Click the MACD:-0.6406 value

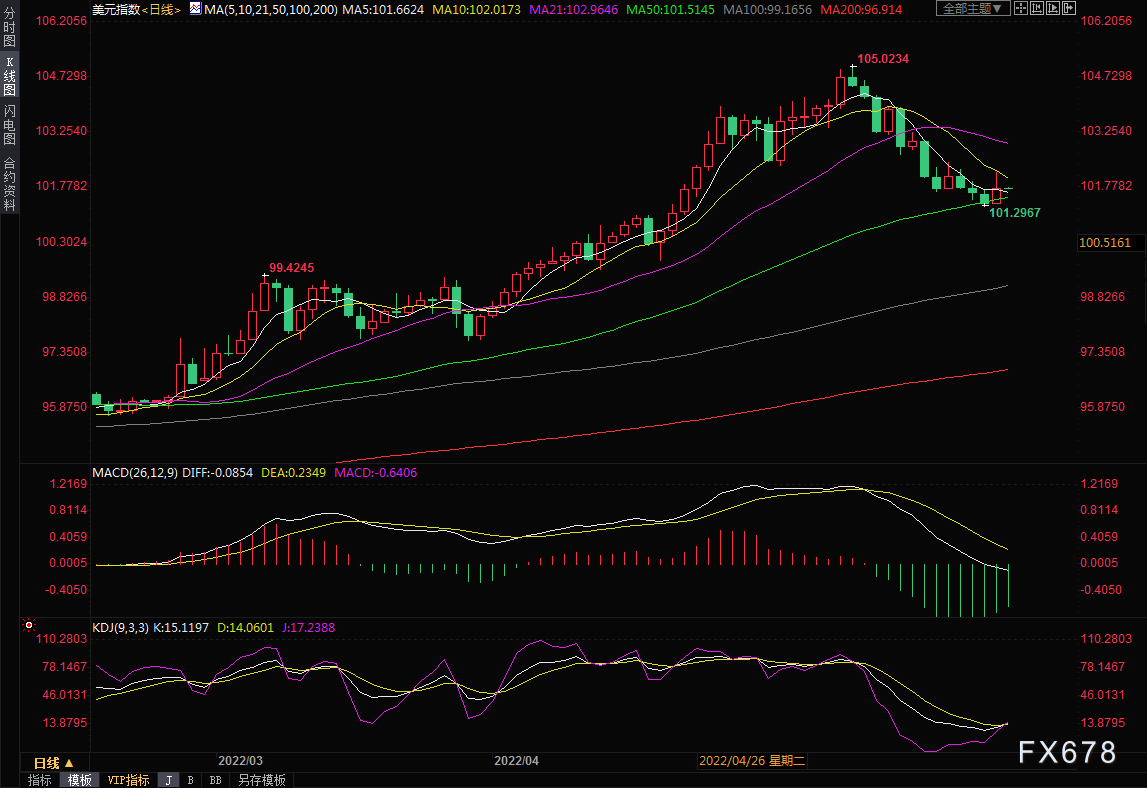point(375,473)
